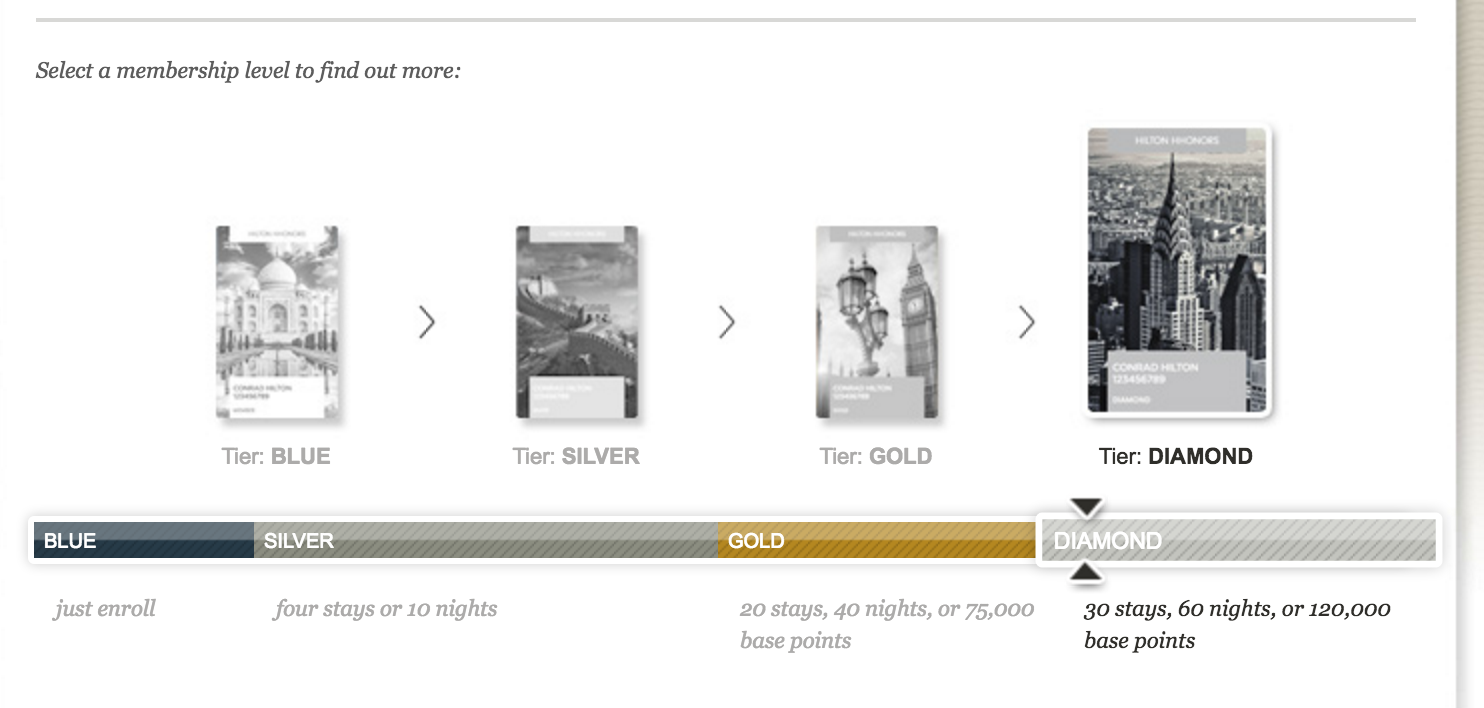Click the chevron between Silver and Gold cards

(x=727, y=322)
